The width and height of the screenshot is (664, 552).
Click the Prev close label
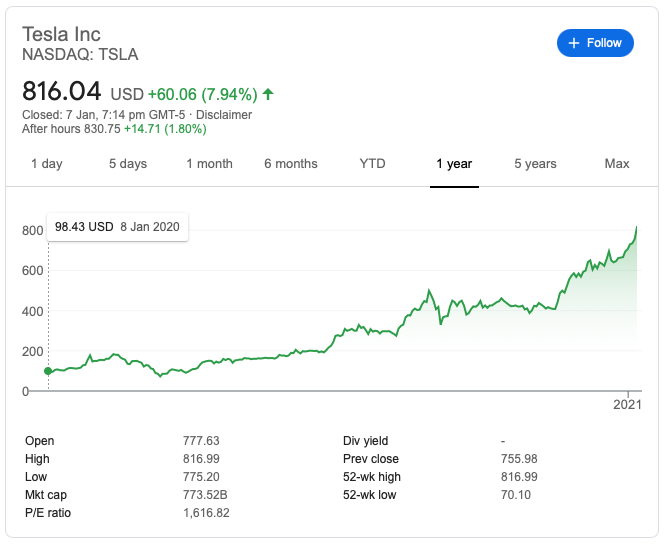pyautogui.click(x=371, y=459)
